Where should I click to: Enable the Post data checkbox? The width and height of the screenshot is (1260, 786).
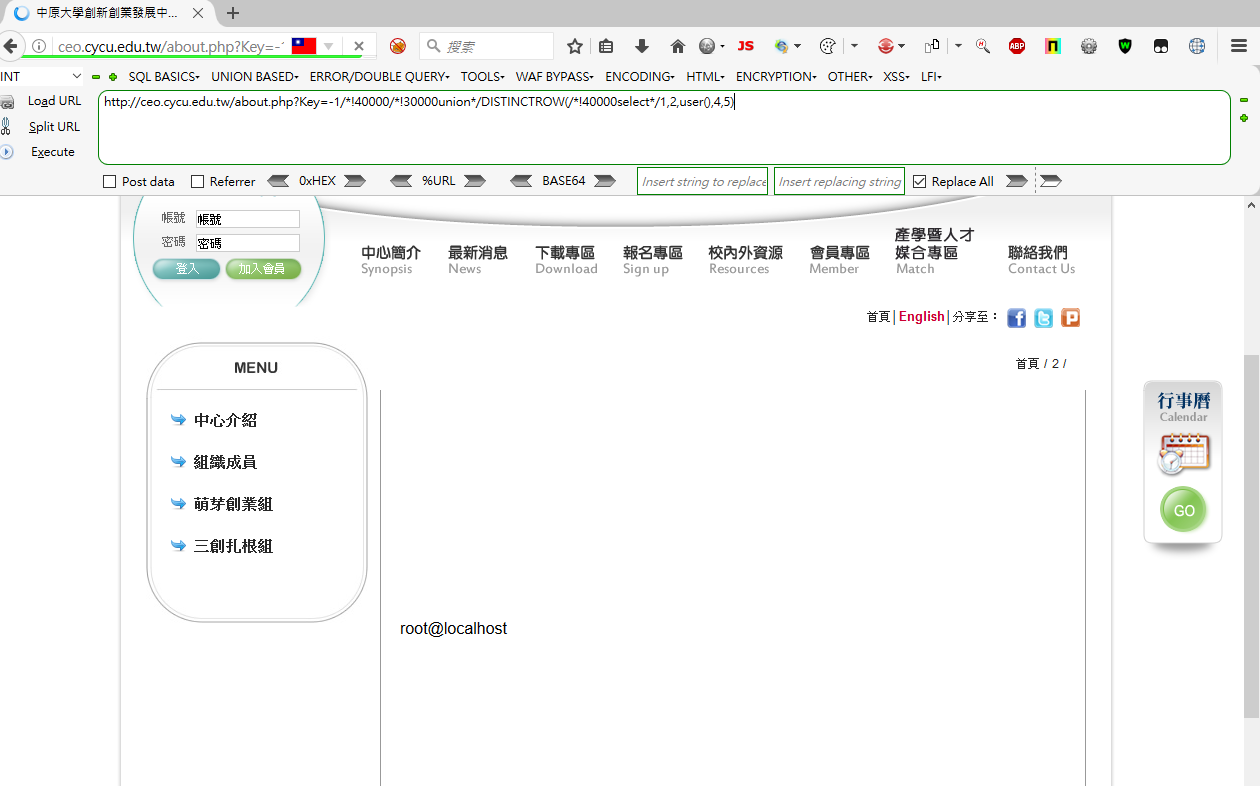(110, 181)
